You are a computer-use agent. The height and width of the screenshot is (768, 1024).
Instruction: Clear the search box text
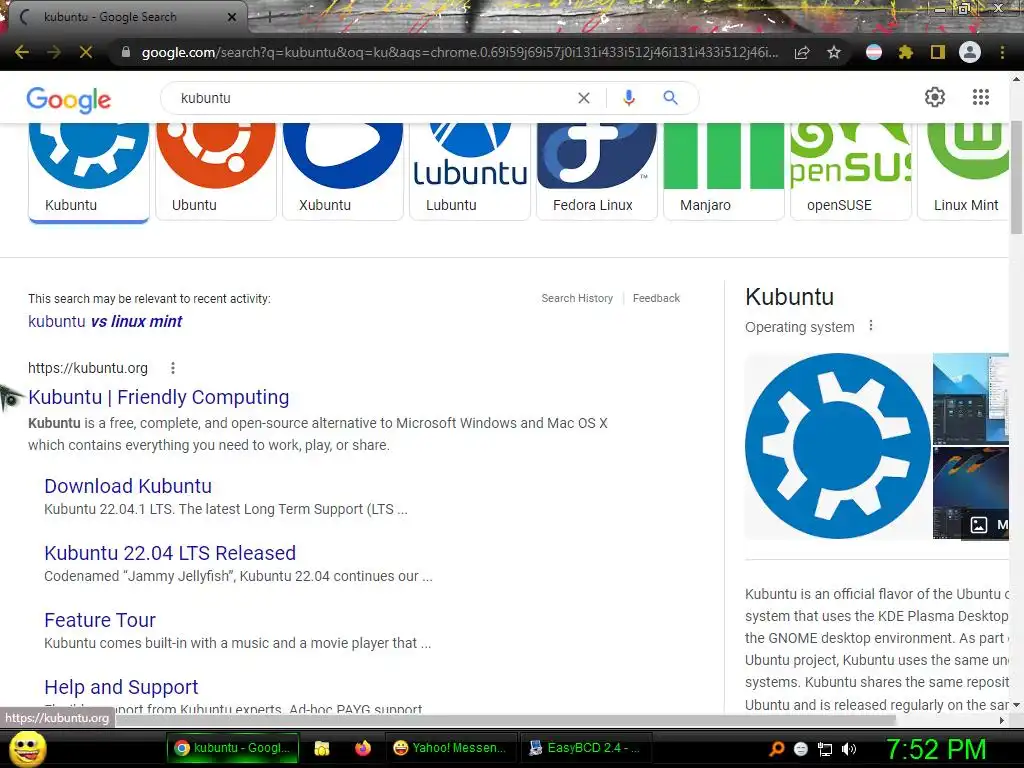tap(584, 98)
